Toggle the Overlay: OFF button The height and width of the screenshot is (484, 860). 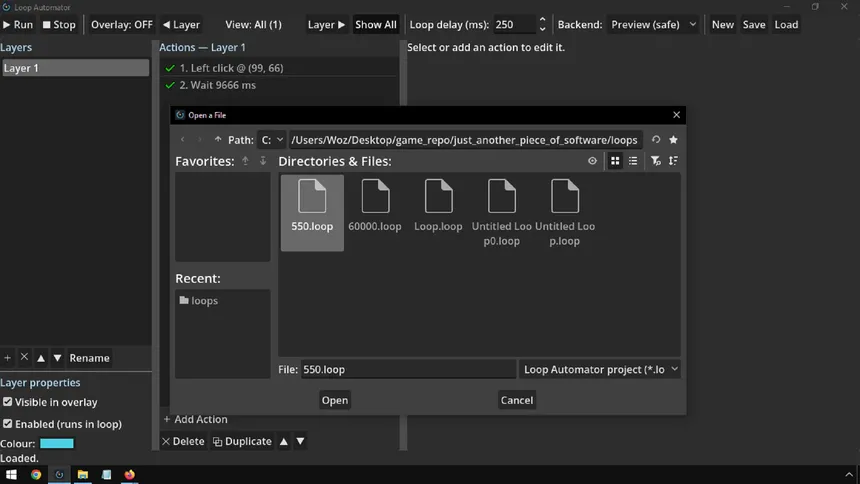pyautogui.click(x=122, y=25)
